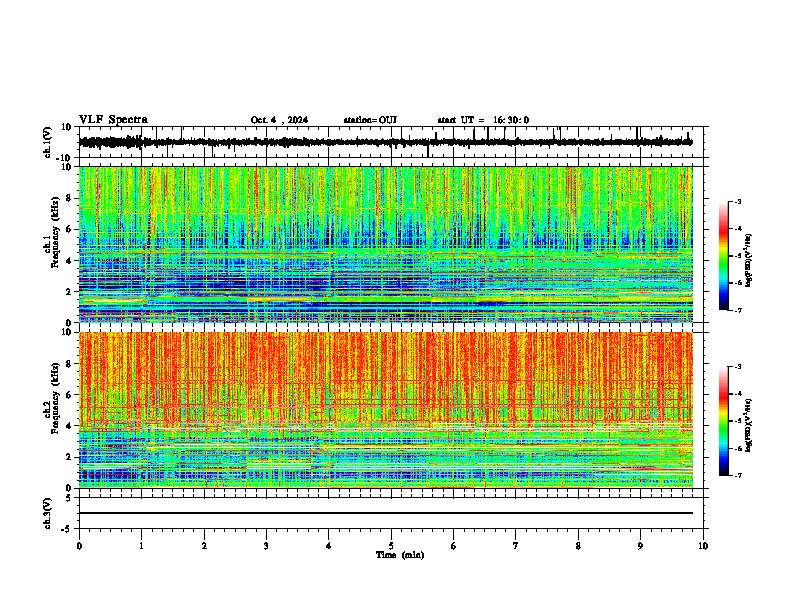The width and height of the screenshot is (792, 612).
Task: Click the flat ch.3 voltage trace line
Action: (385, 513)
